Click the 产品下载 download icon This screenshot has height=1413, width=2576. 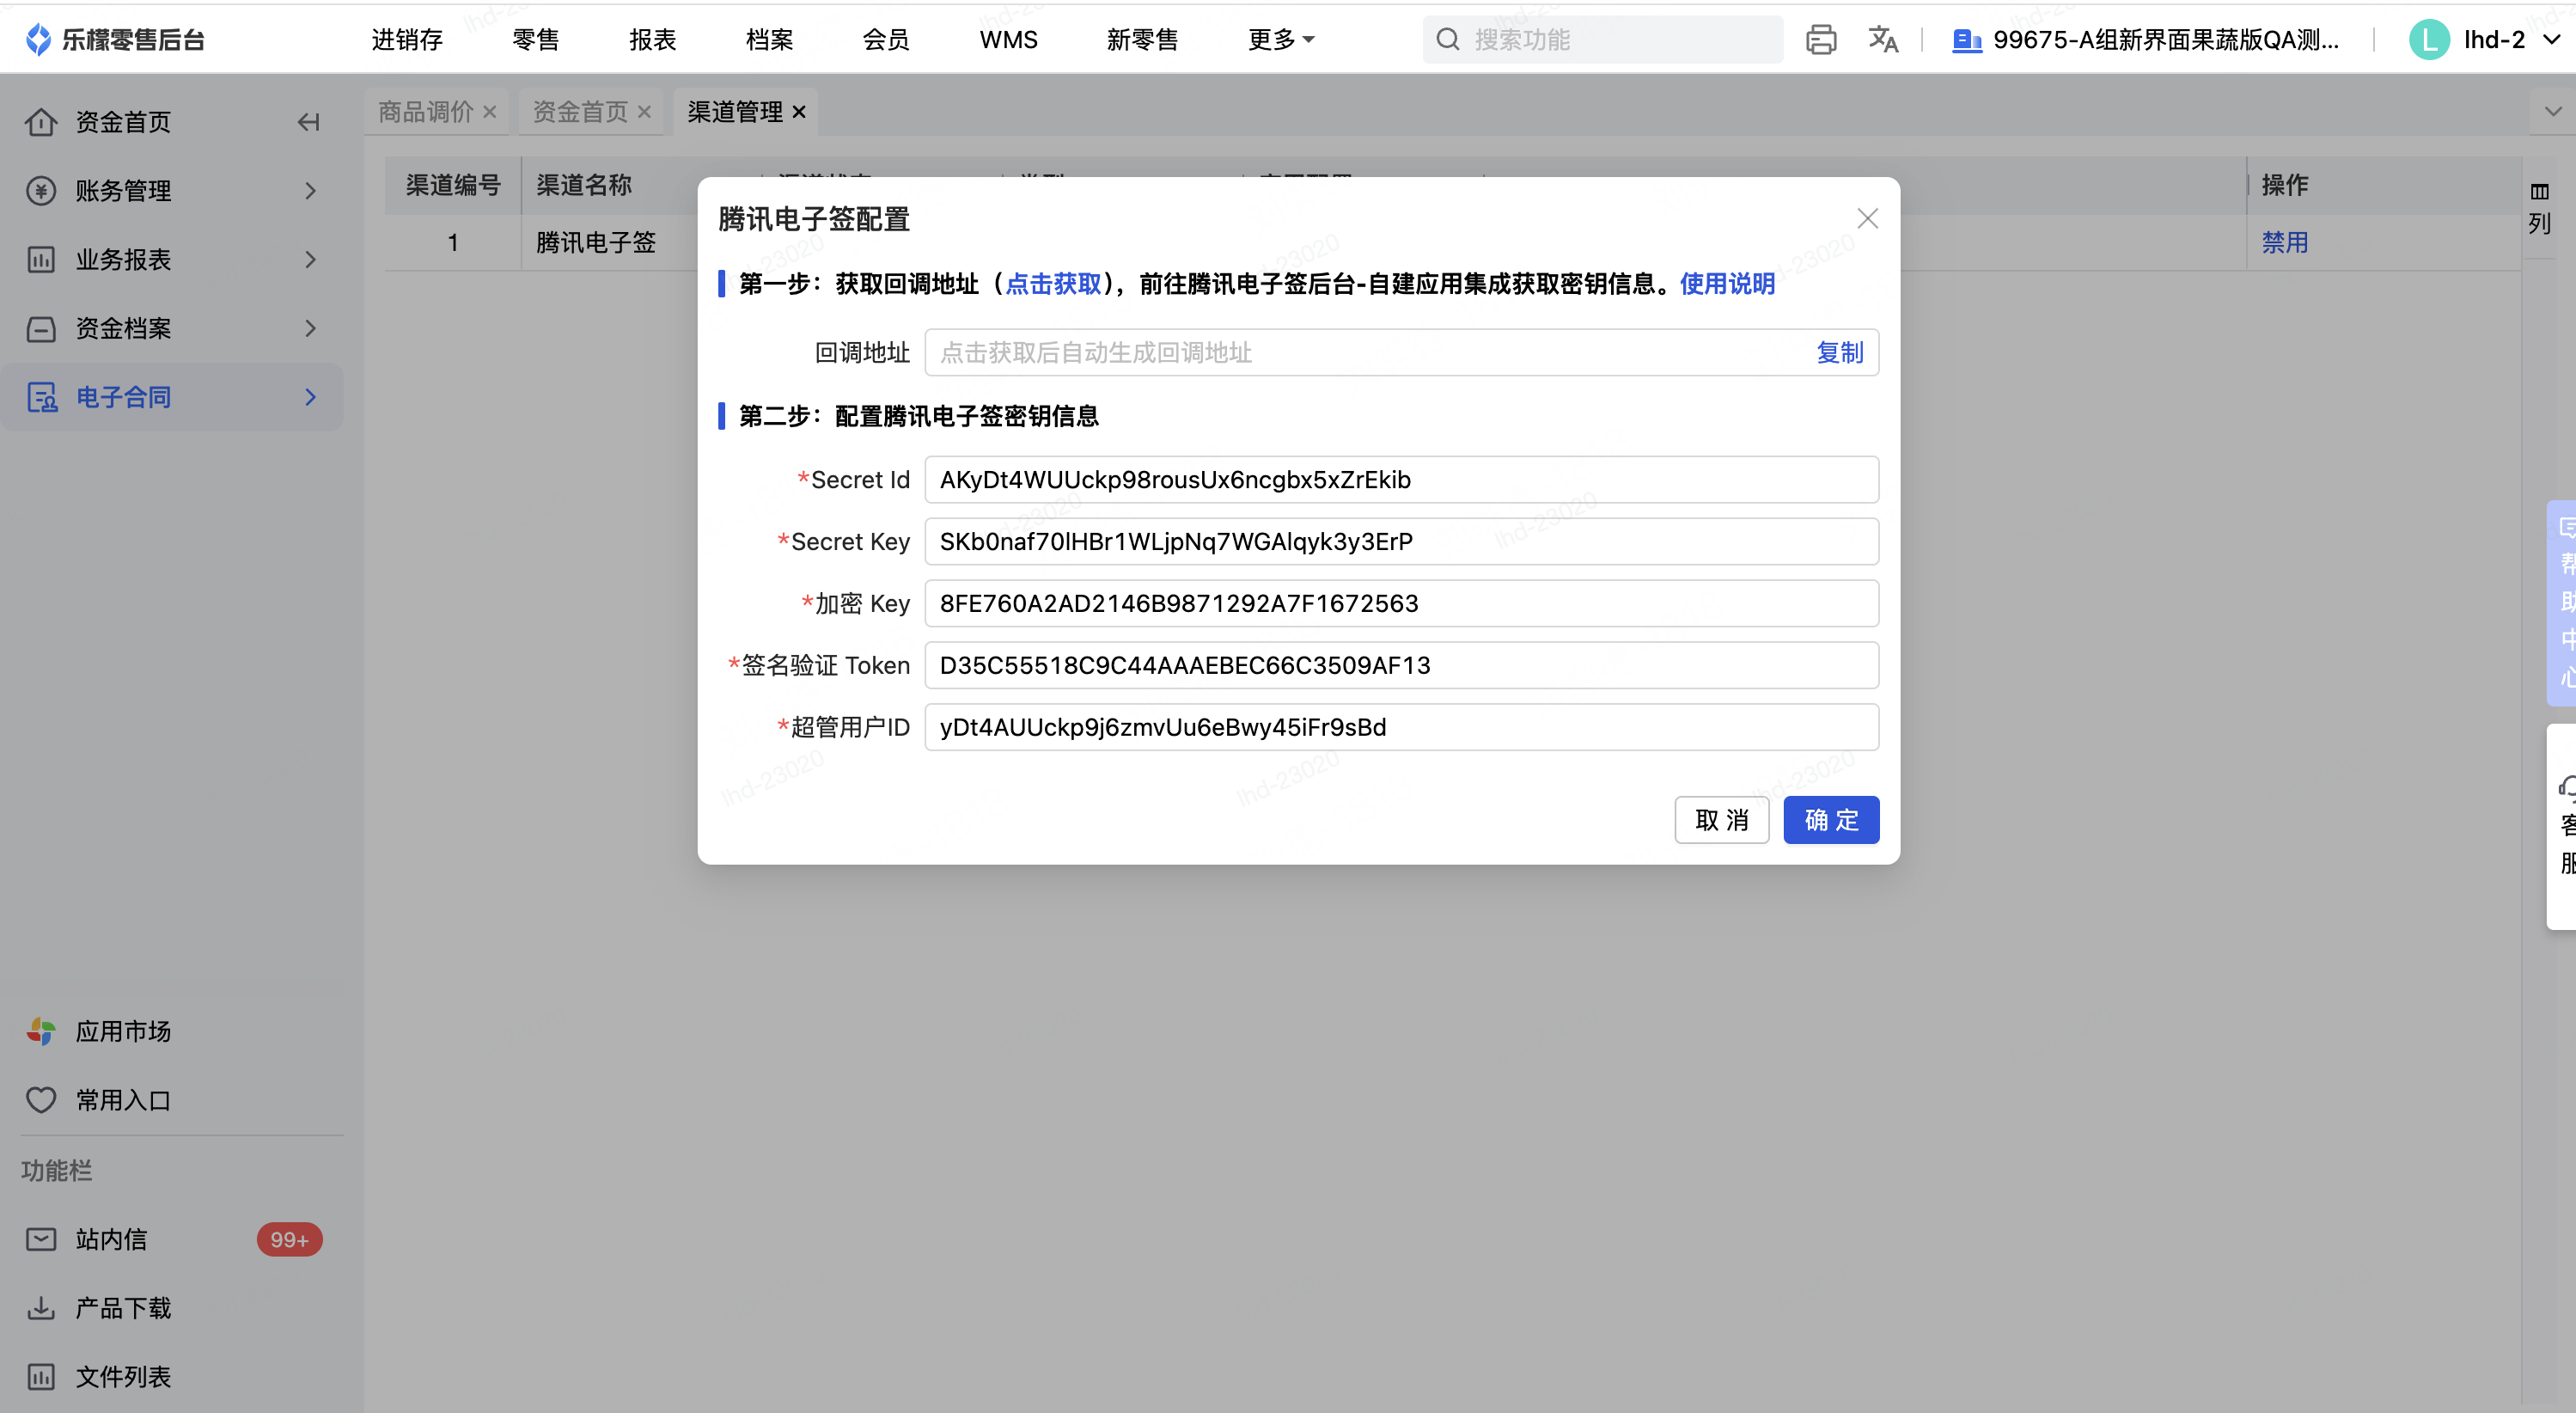point(41,1308)
